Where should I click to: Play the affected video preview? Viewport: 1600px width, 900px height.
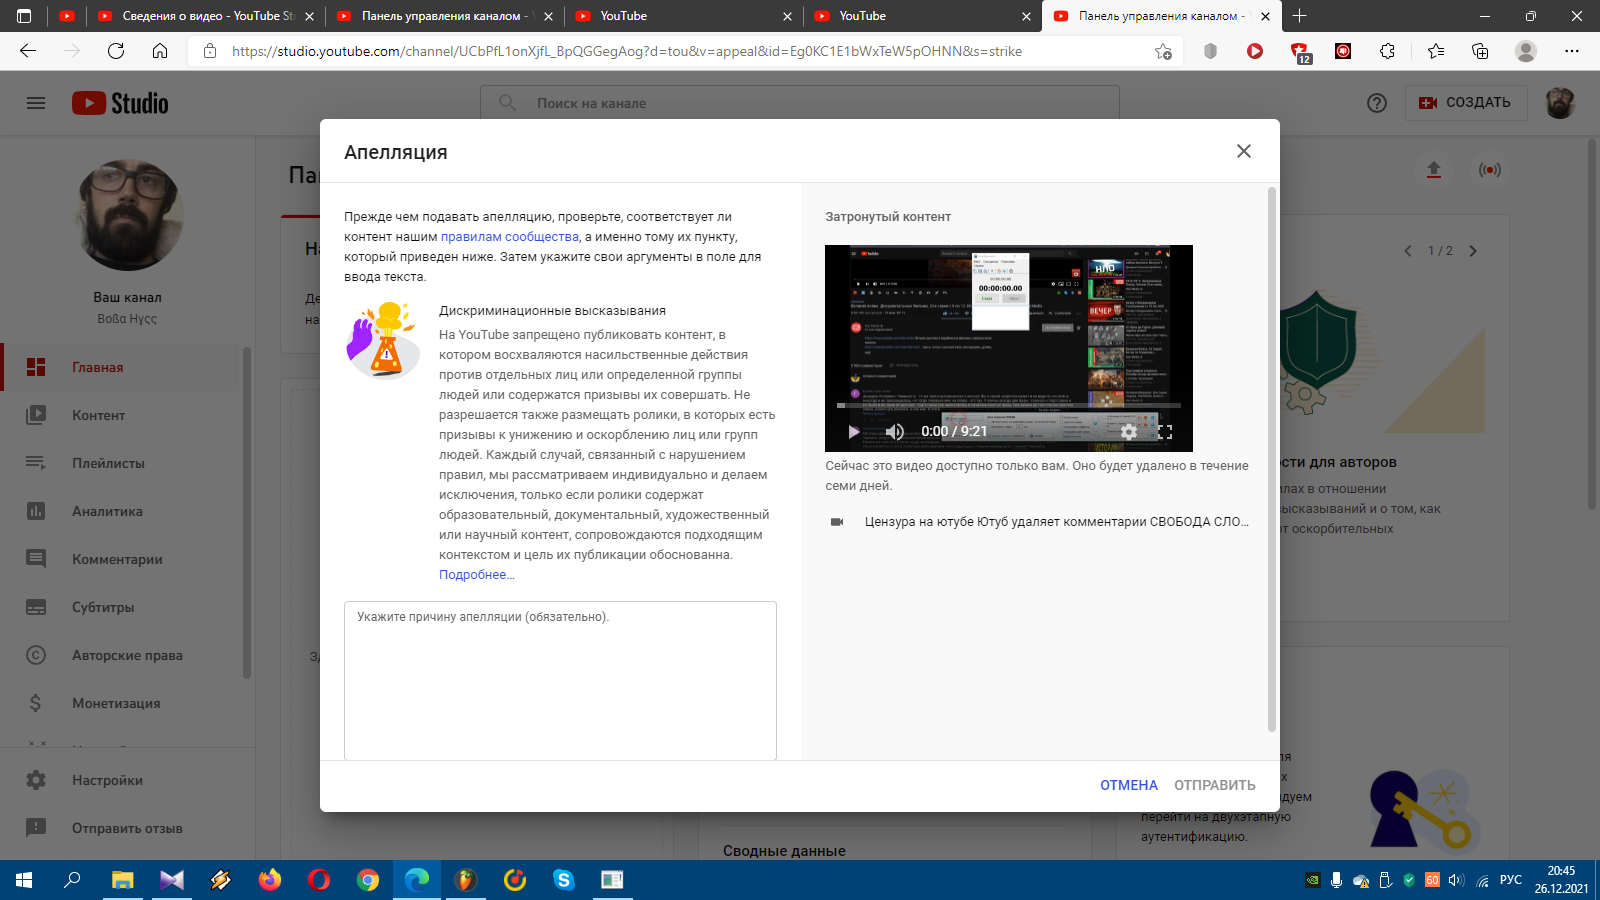click(853, 431)
